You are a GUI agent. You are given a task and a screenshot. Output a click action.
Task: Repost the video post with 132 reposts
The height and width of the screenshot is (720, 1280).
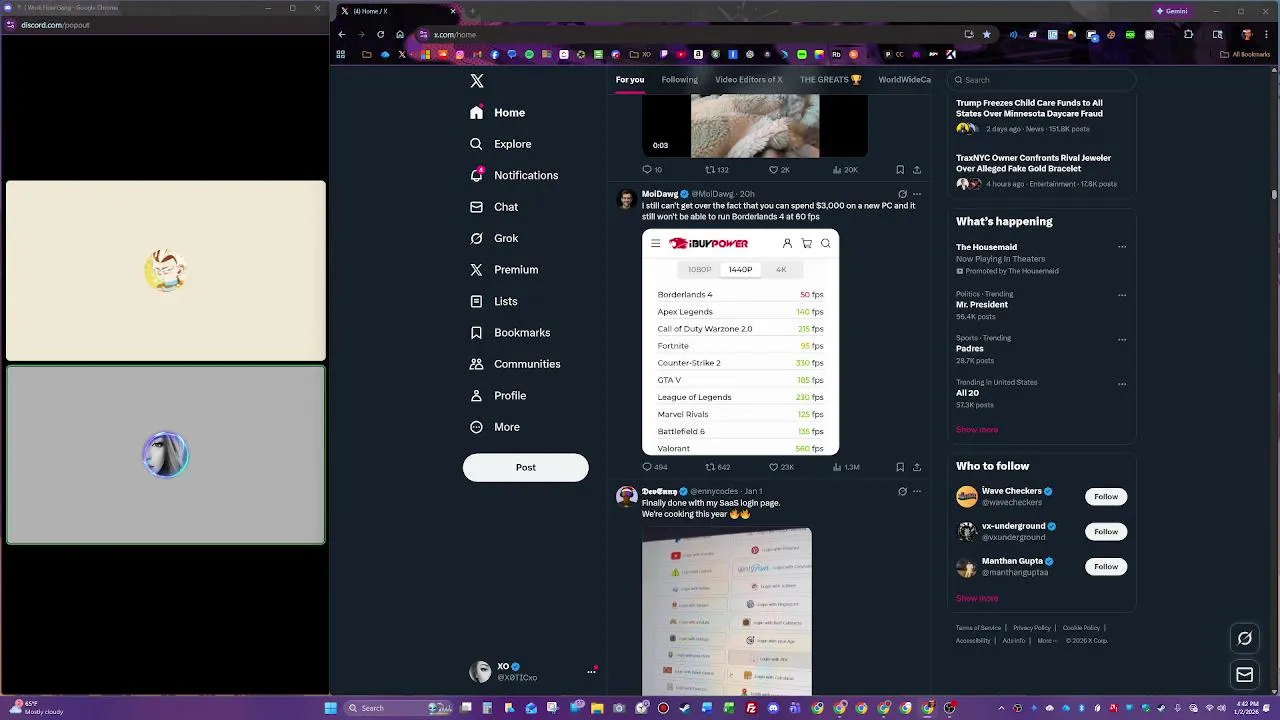tap(717, 170)
